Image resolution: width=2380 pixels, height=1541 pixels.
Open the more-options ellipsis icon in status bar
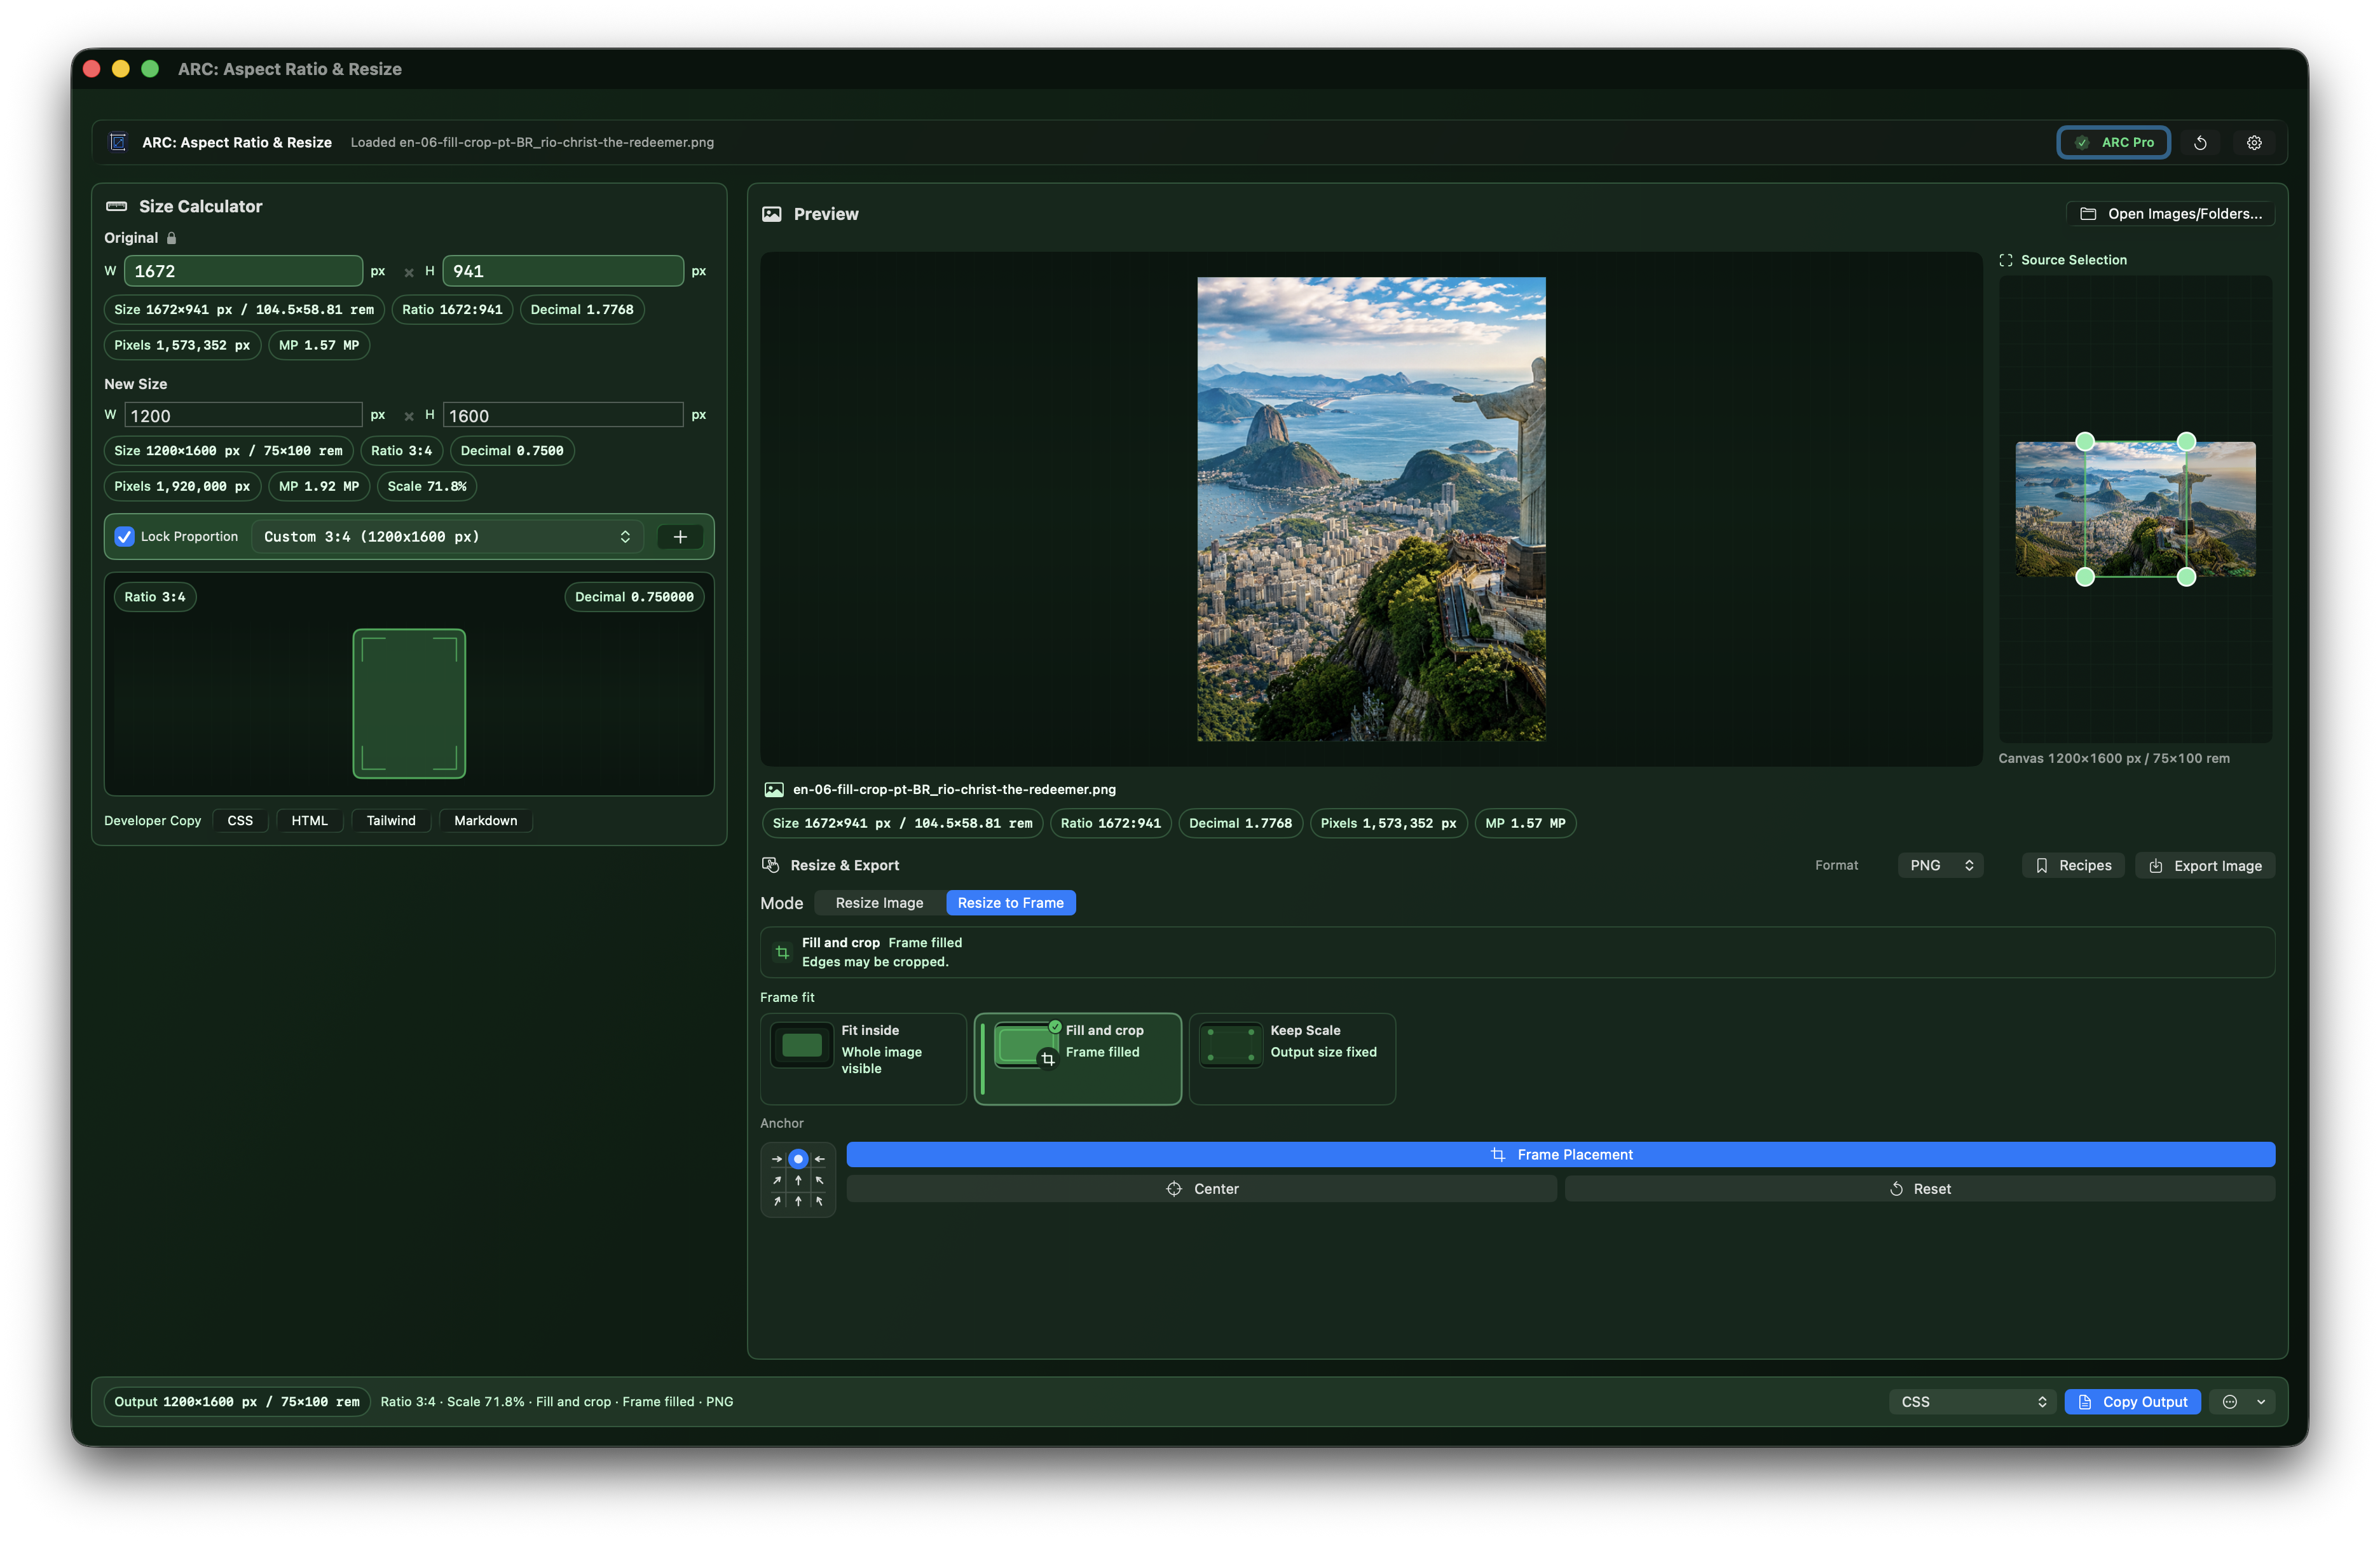2230,1401
